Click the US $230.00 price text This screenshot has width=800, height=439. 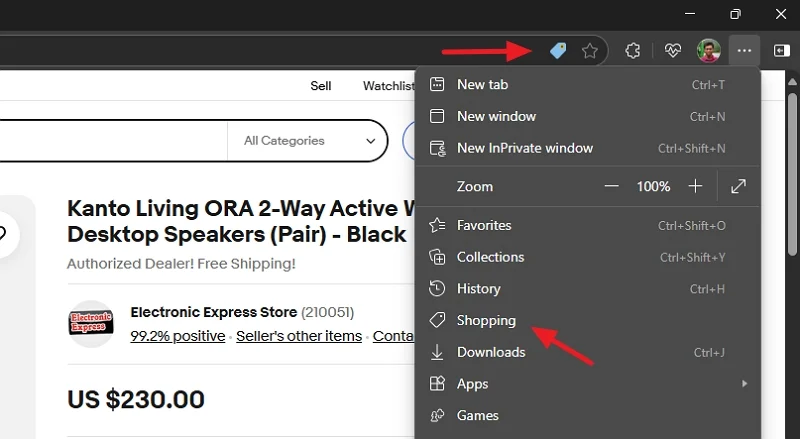point(136,399)
